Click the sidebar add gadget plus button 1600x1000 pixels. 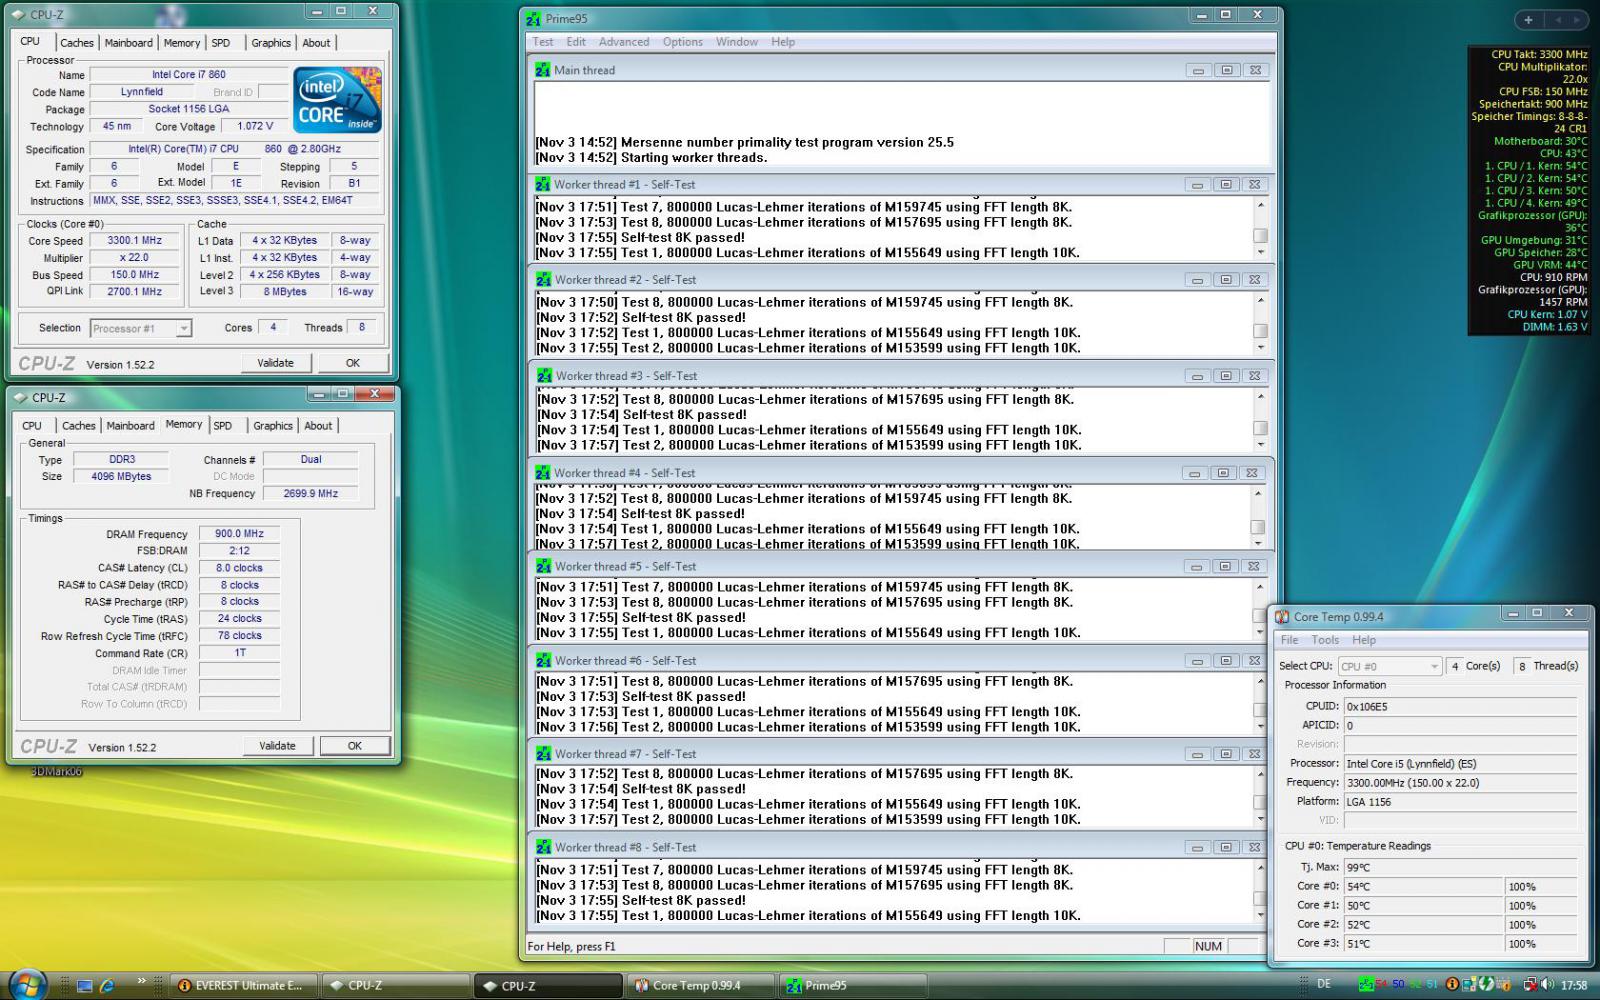[1528, 20]
